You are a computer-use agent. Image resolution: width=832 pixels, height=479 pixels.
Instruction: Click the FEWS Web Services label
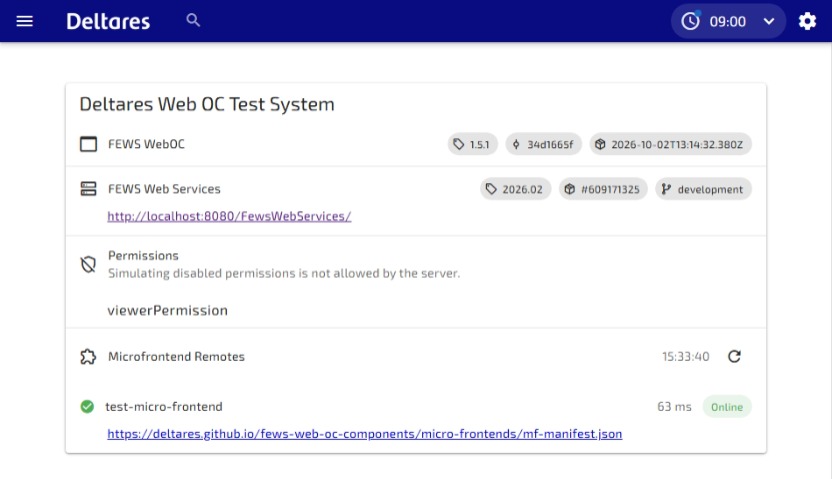click(164, 189)
